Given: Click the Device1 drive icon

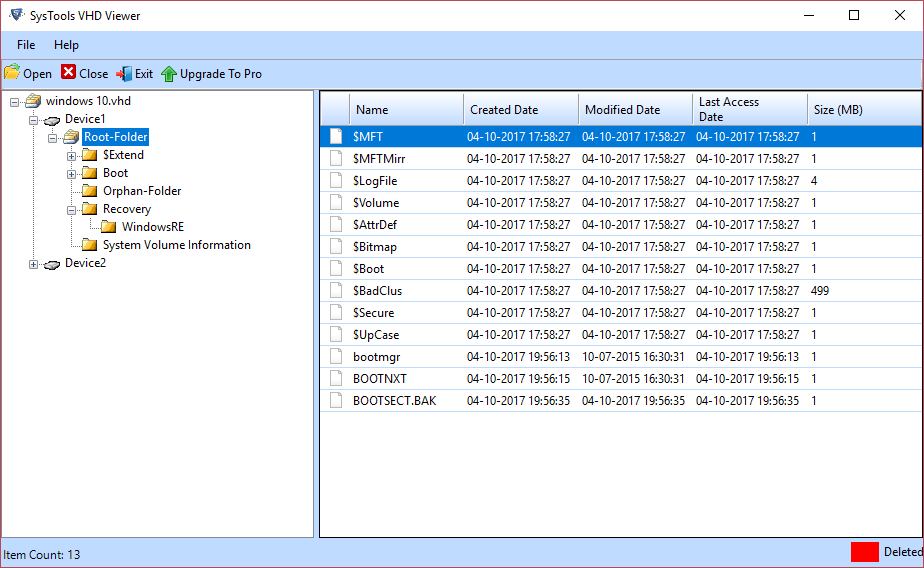Looking at the screenshot, I should (52, 120).
